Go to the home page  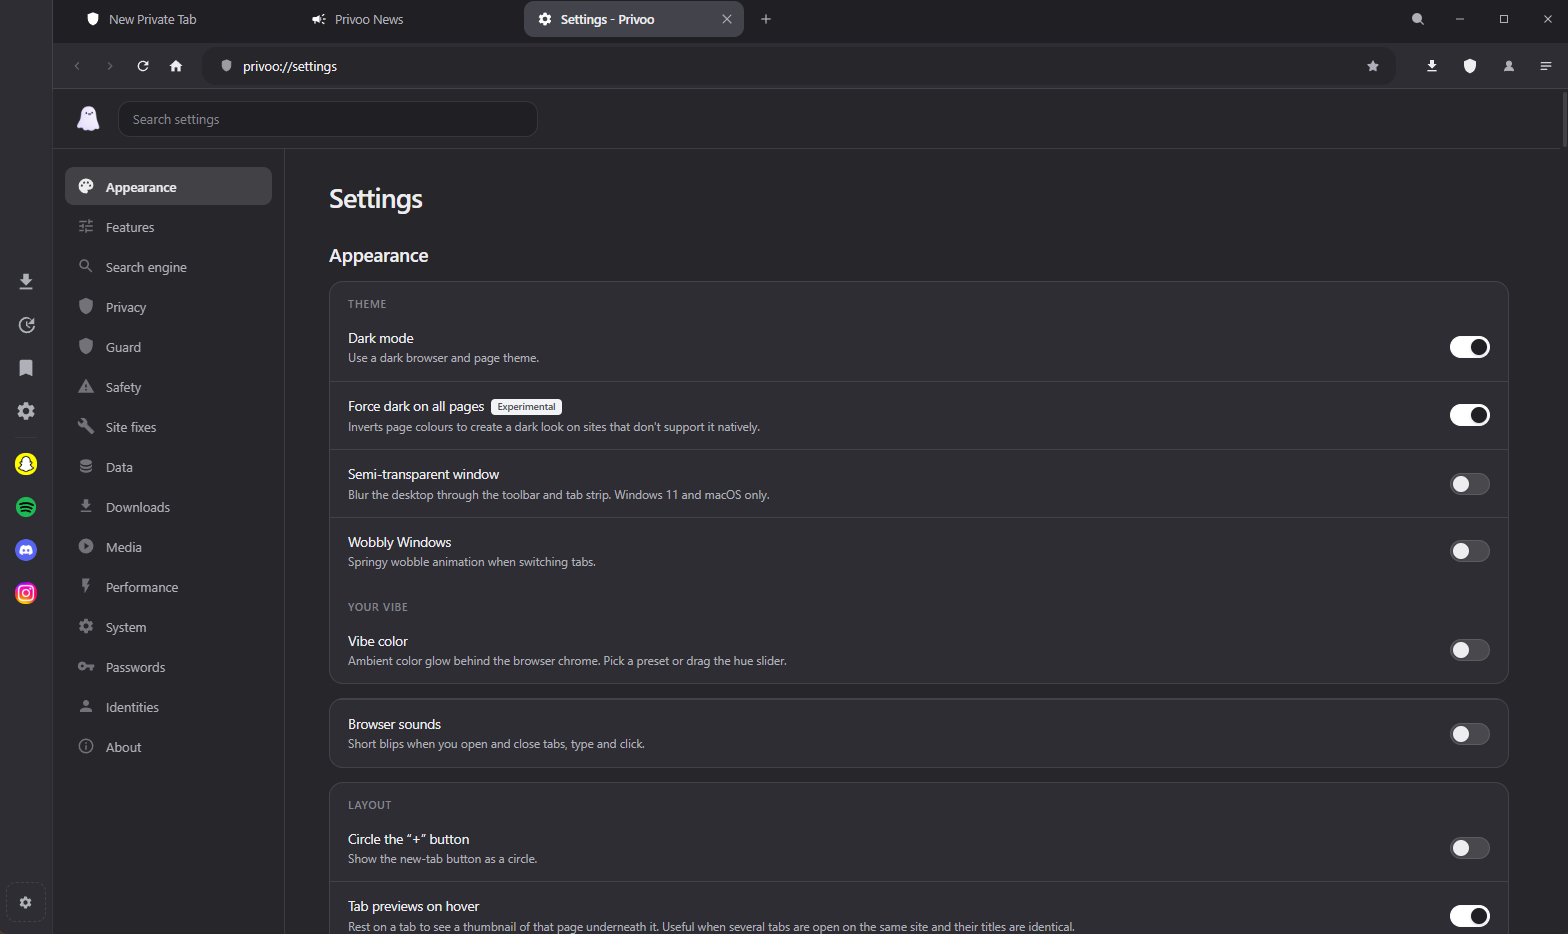(x=176, y=66)
